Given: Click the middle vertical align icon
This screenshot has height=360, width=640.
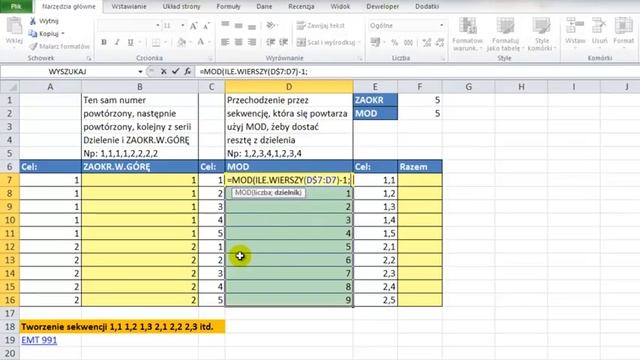Looking at the screenshot, I should (x=239, y=25).
